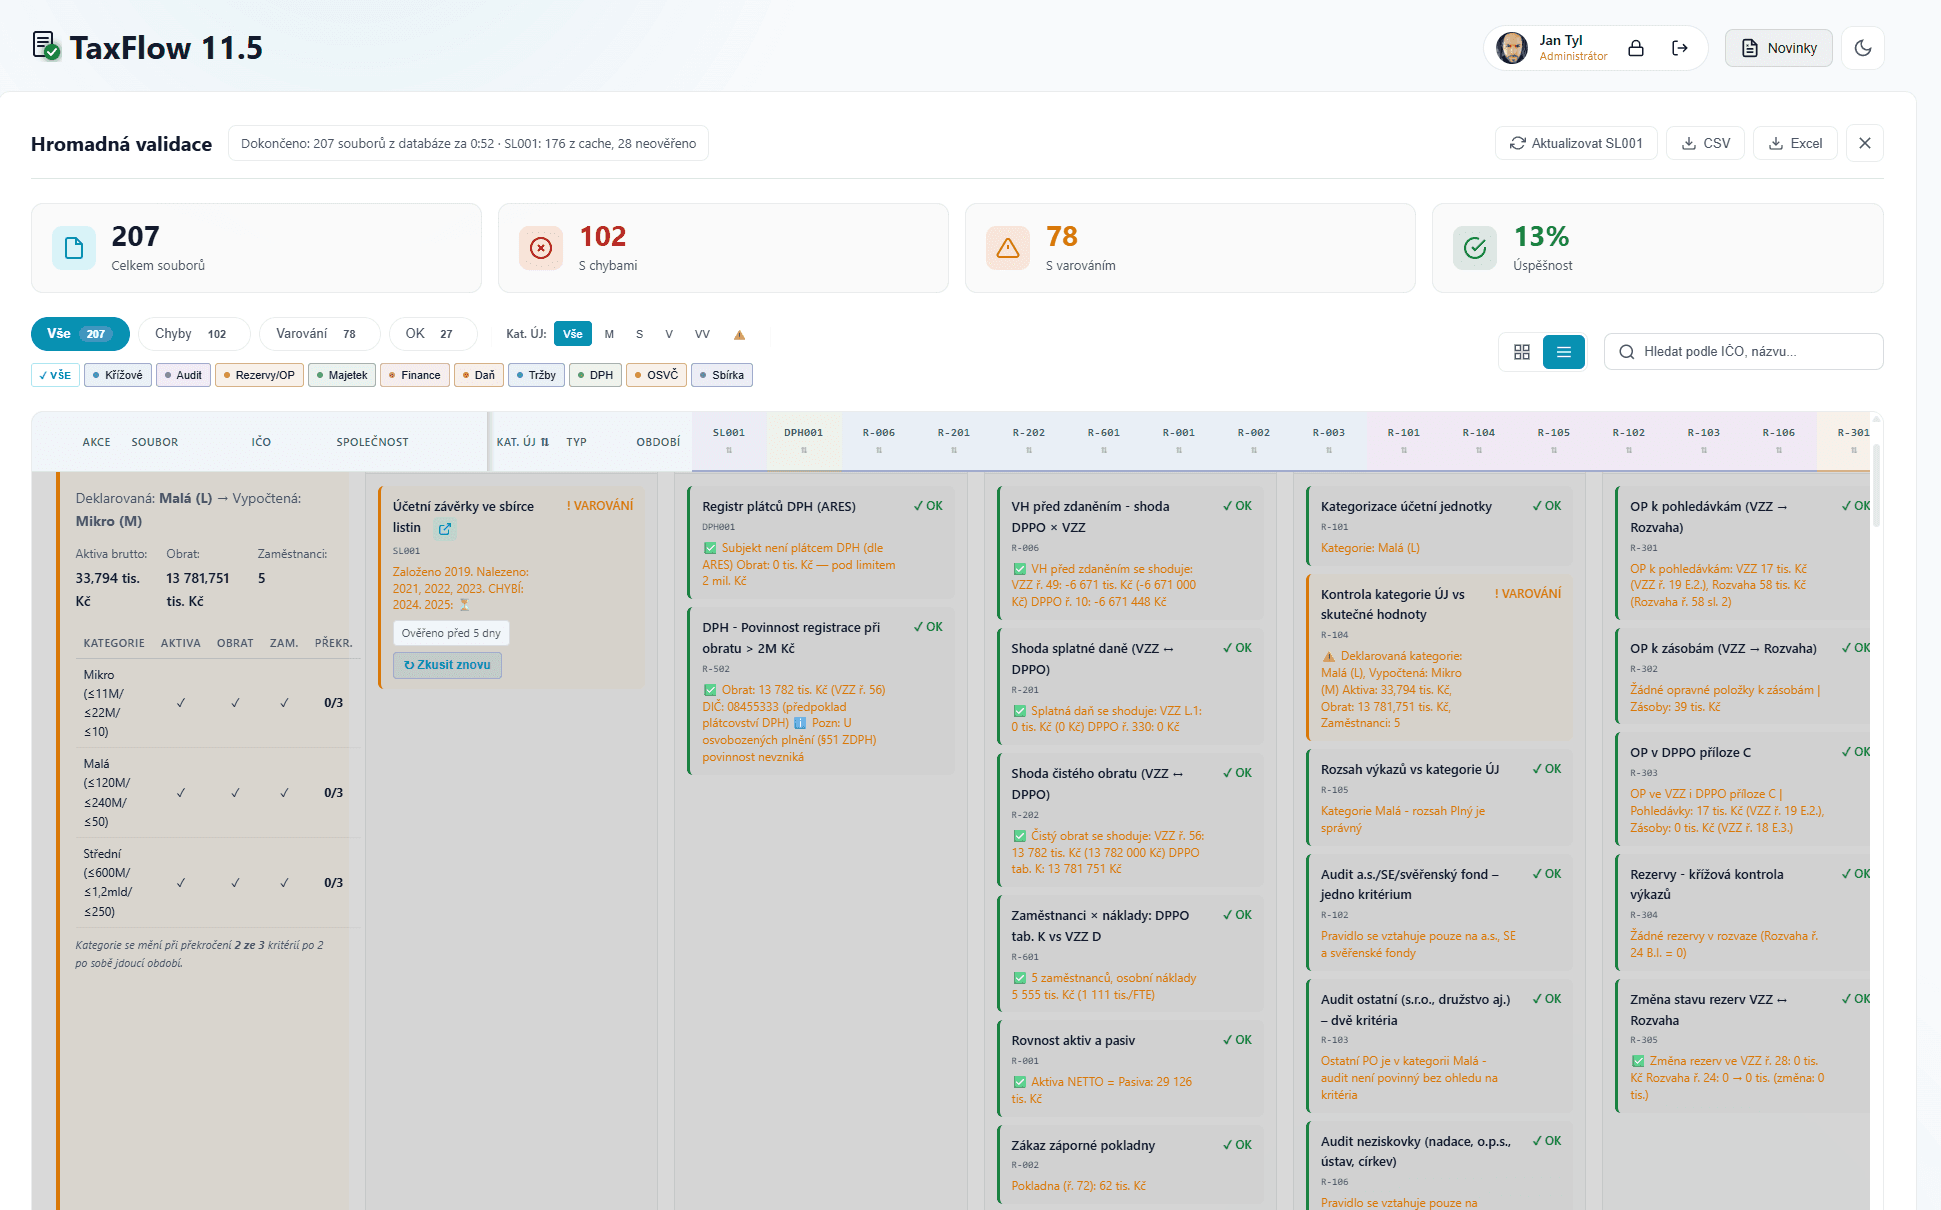The image size is (1941, 1210).
Task: Switch to grid view icon
Action: pos(1521,352)
